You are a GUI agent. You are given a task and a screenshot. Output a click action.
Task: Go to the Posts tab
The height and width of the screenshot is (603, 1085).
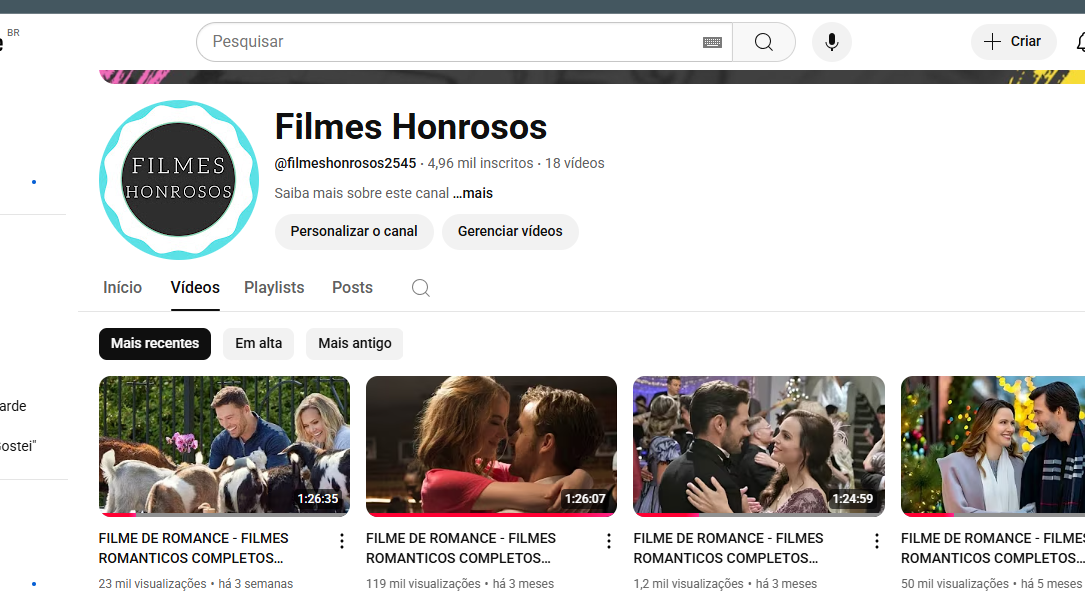[352, 287]
